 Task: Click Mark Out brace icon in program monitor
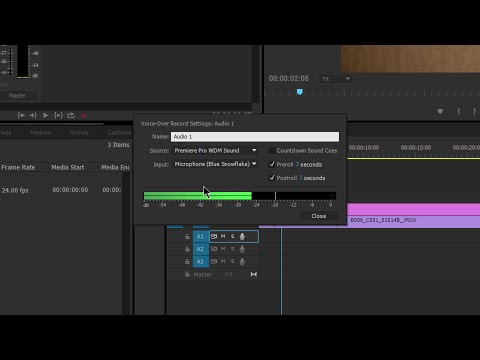coord(475,111)
